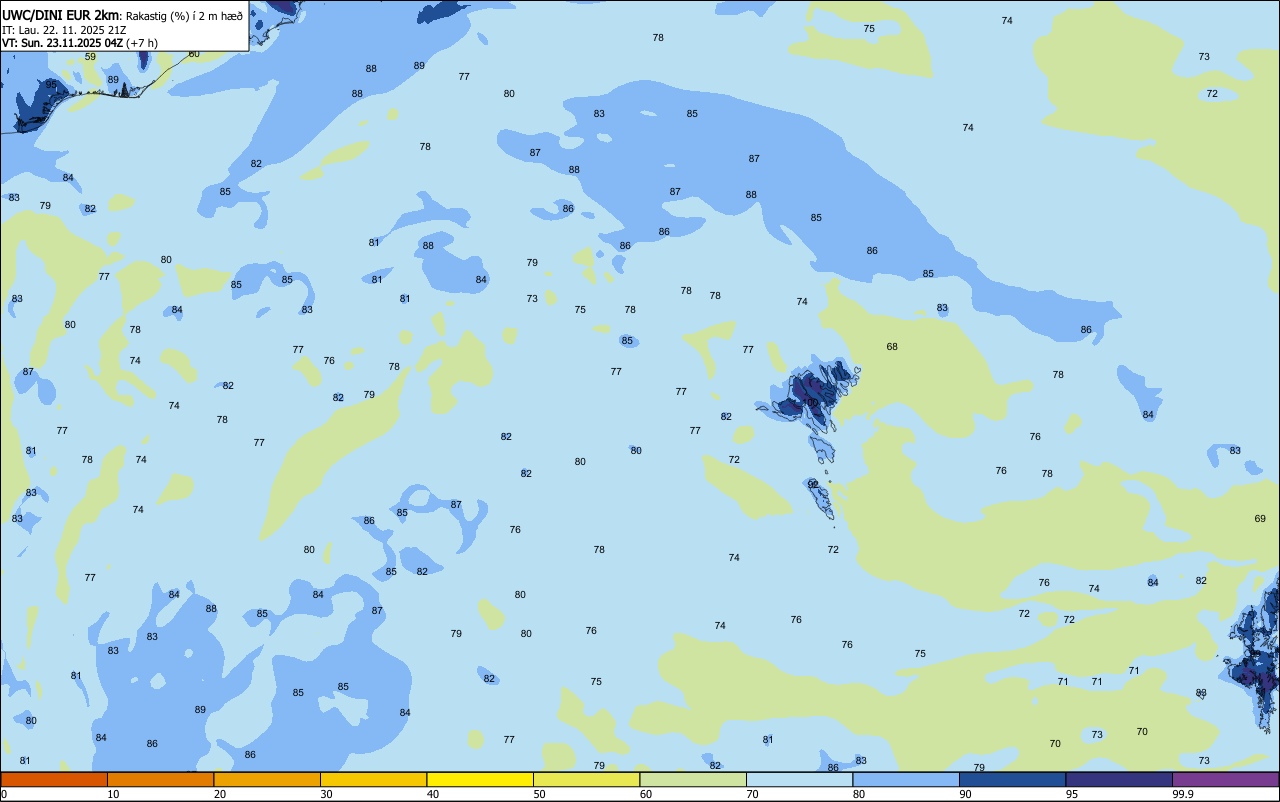Click the legend tick label 0

pos(4,794)
